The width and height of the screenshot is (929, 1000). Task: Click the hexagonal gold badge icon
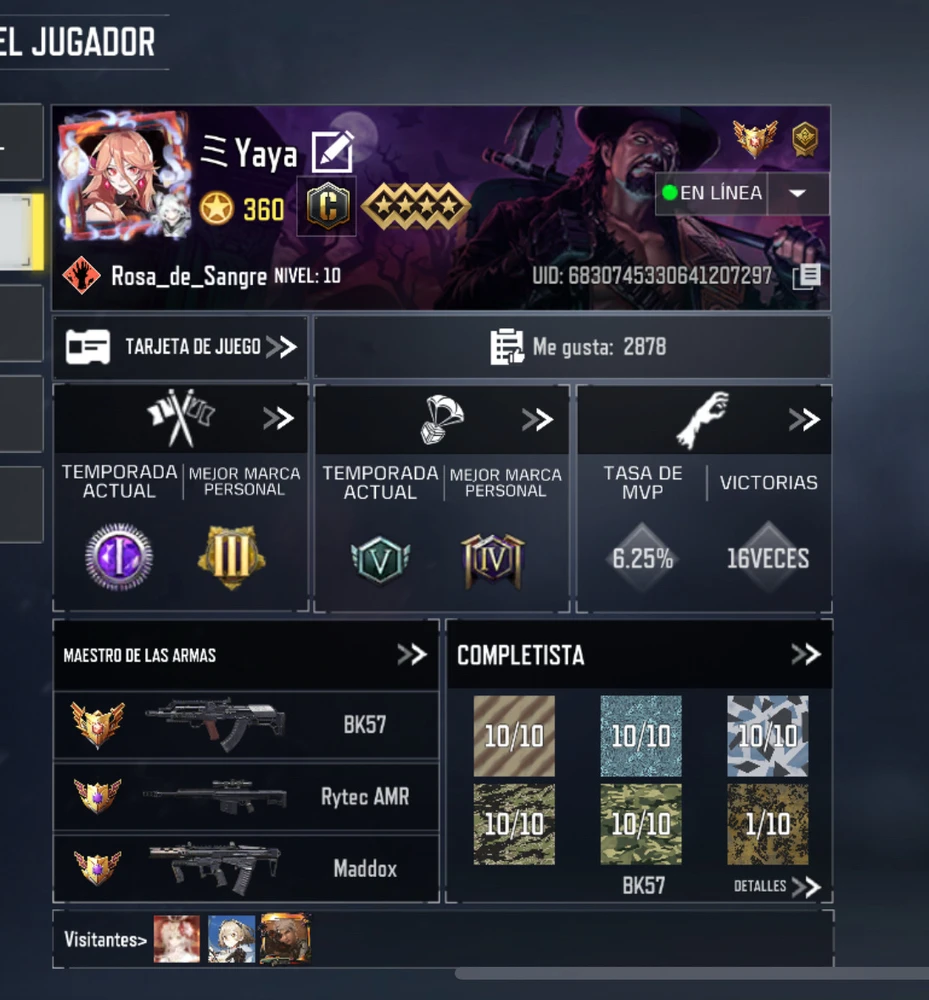805,138
